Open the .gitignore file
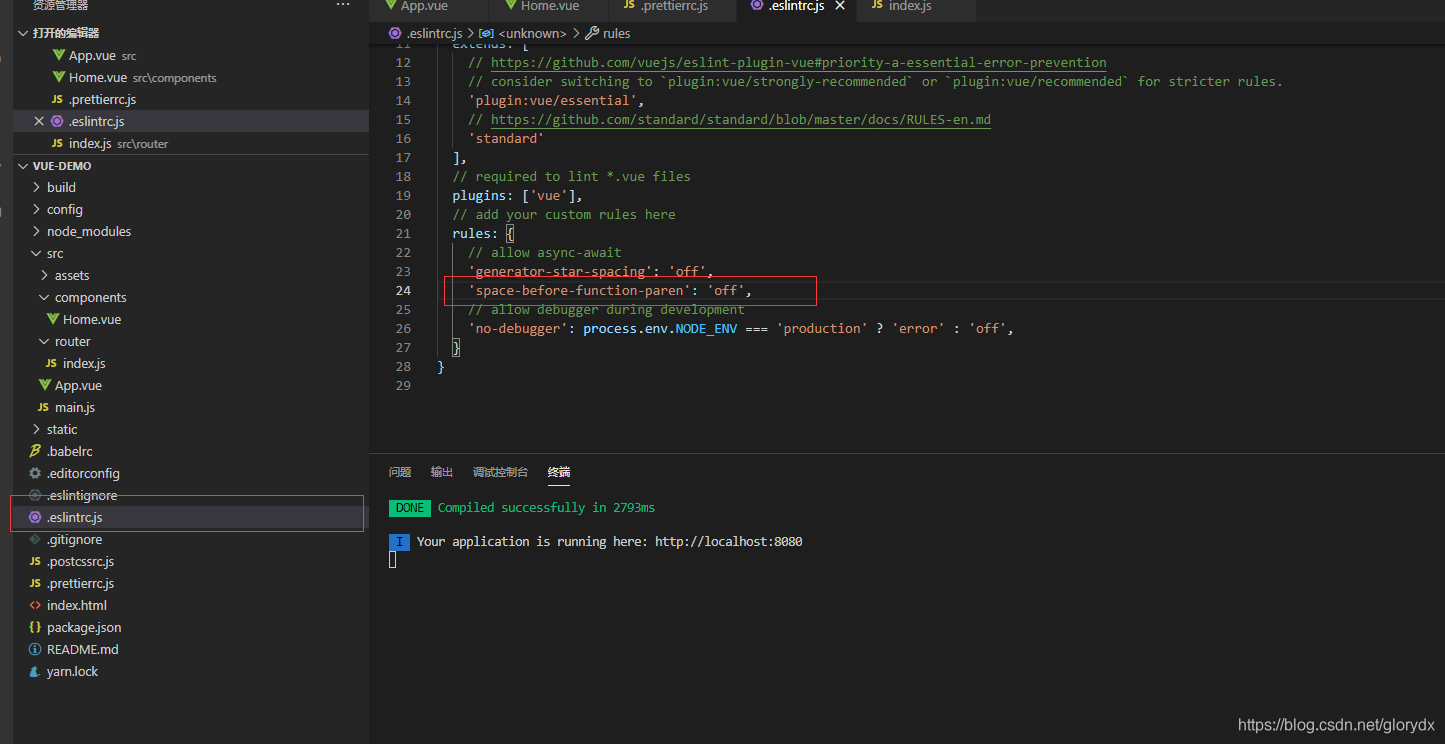The height and width of the screenshot is (744, 1445). [74, 539]
